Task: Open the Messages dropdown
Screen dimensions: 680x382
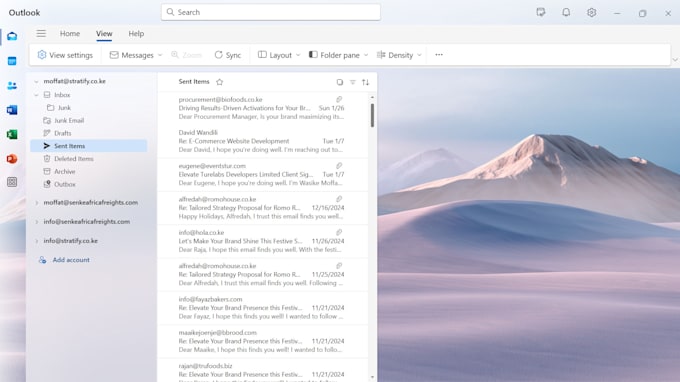Action: [x=136, y=55]
